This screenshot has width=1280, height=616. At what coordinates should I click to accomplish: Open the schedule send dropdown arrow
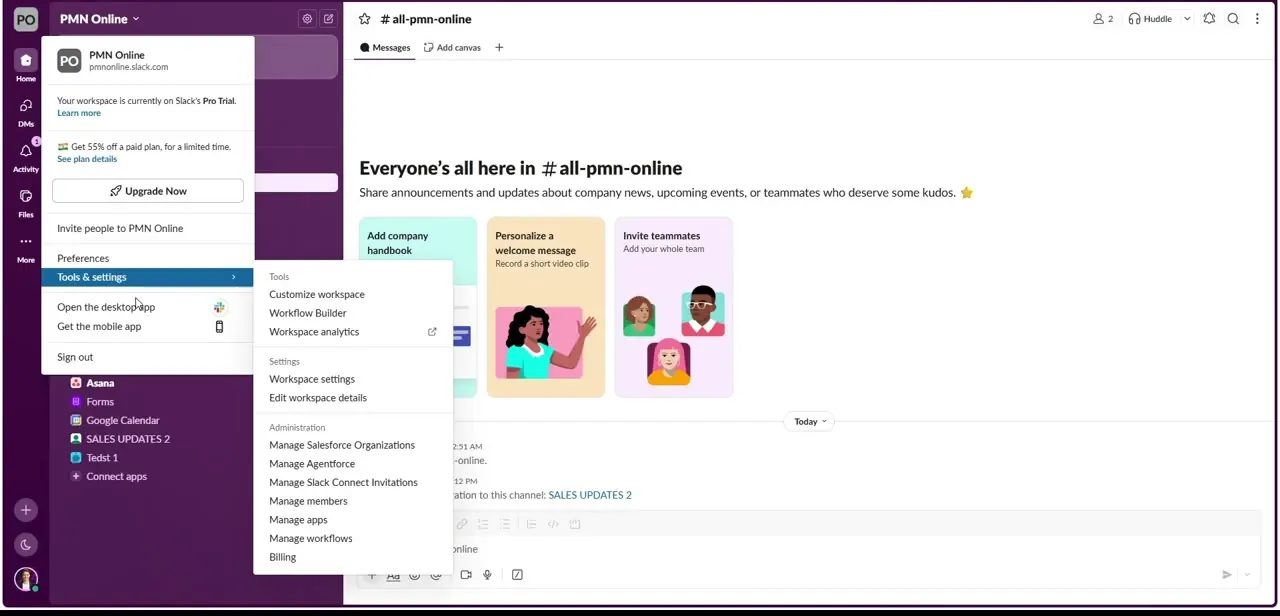1247,575
